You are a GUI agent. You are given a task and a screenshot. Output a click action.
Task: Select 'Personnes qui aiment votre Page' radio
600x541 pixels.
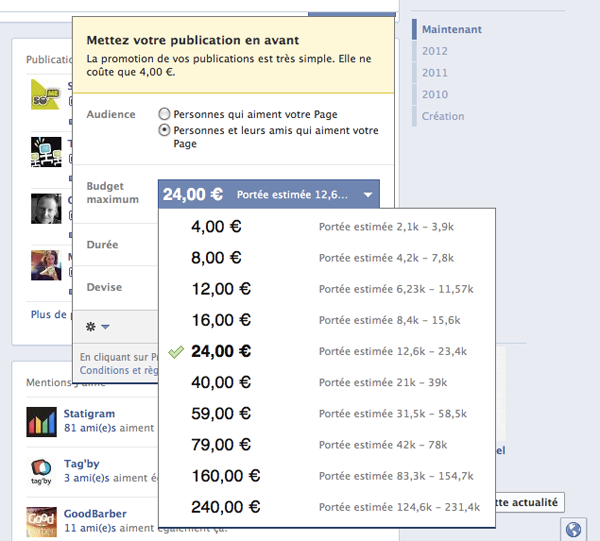tap(164, 114)
